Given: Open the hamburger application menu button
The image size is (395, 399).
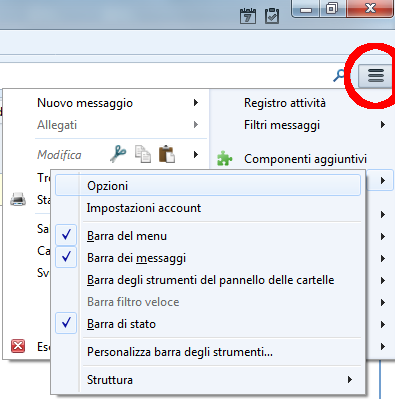Looking at the screenshot, I should (x=375, y=76).
